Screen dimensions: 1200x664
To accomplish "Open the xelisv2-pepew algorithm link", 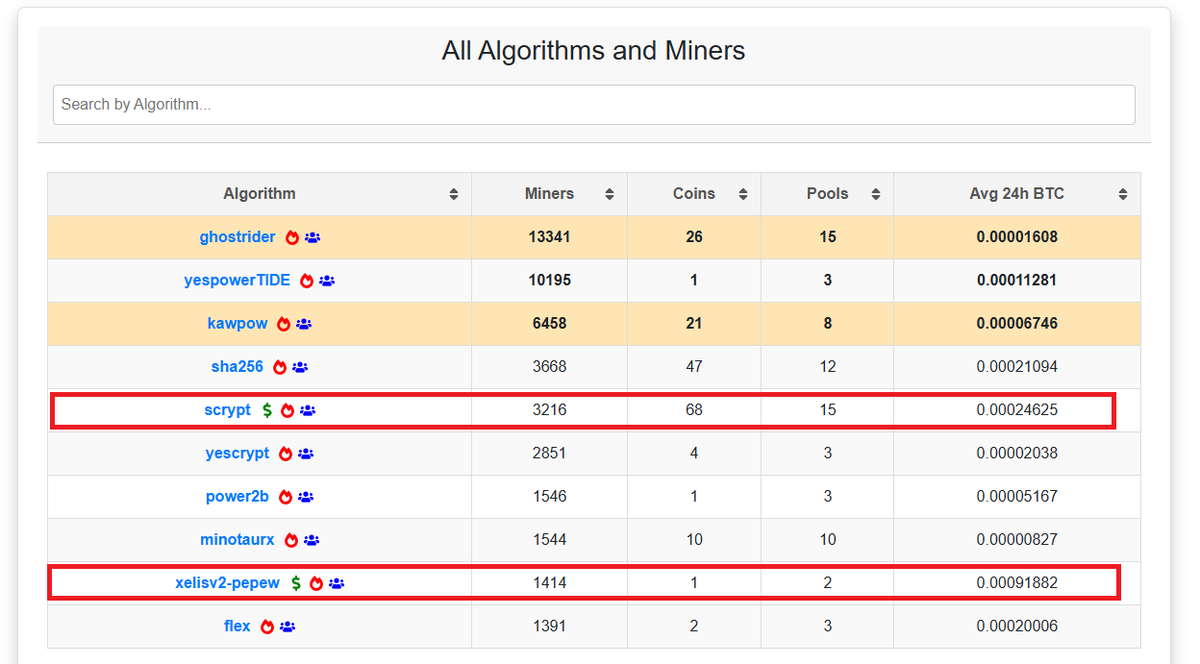I will [x=227, y=582].
